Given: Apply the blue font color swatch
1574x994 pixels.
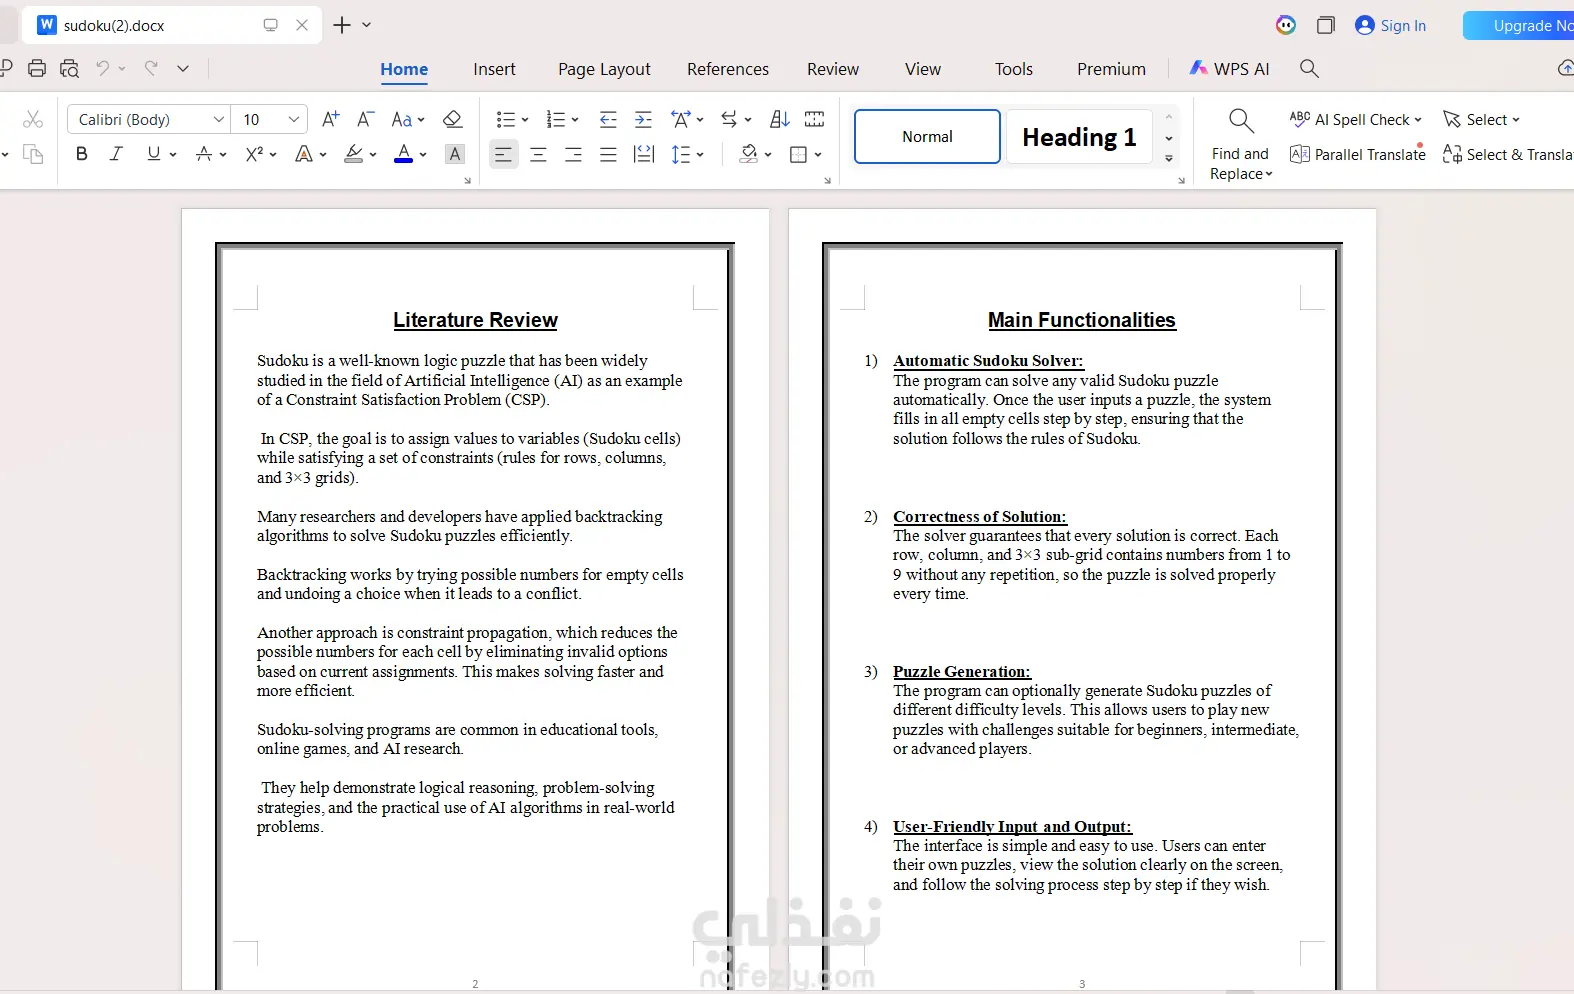Looking at the screenshot, I should click(x=404, y=154).
